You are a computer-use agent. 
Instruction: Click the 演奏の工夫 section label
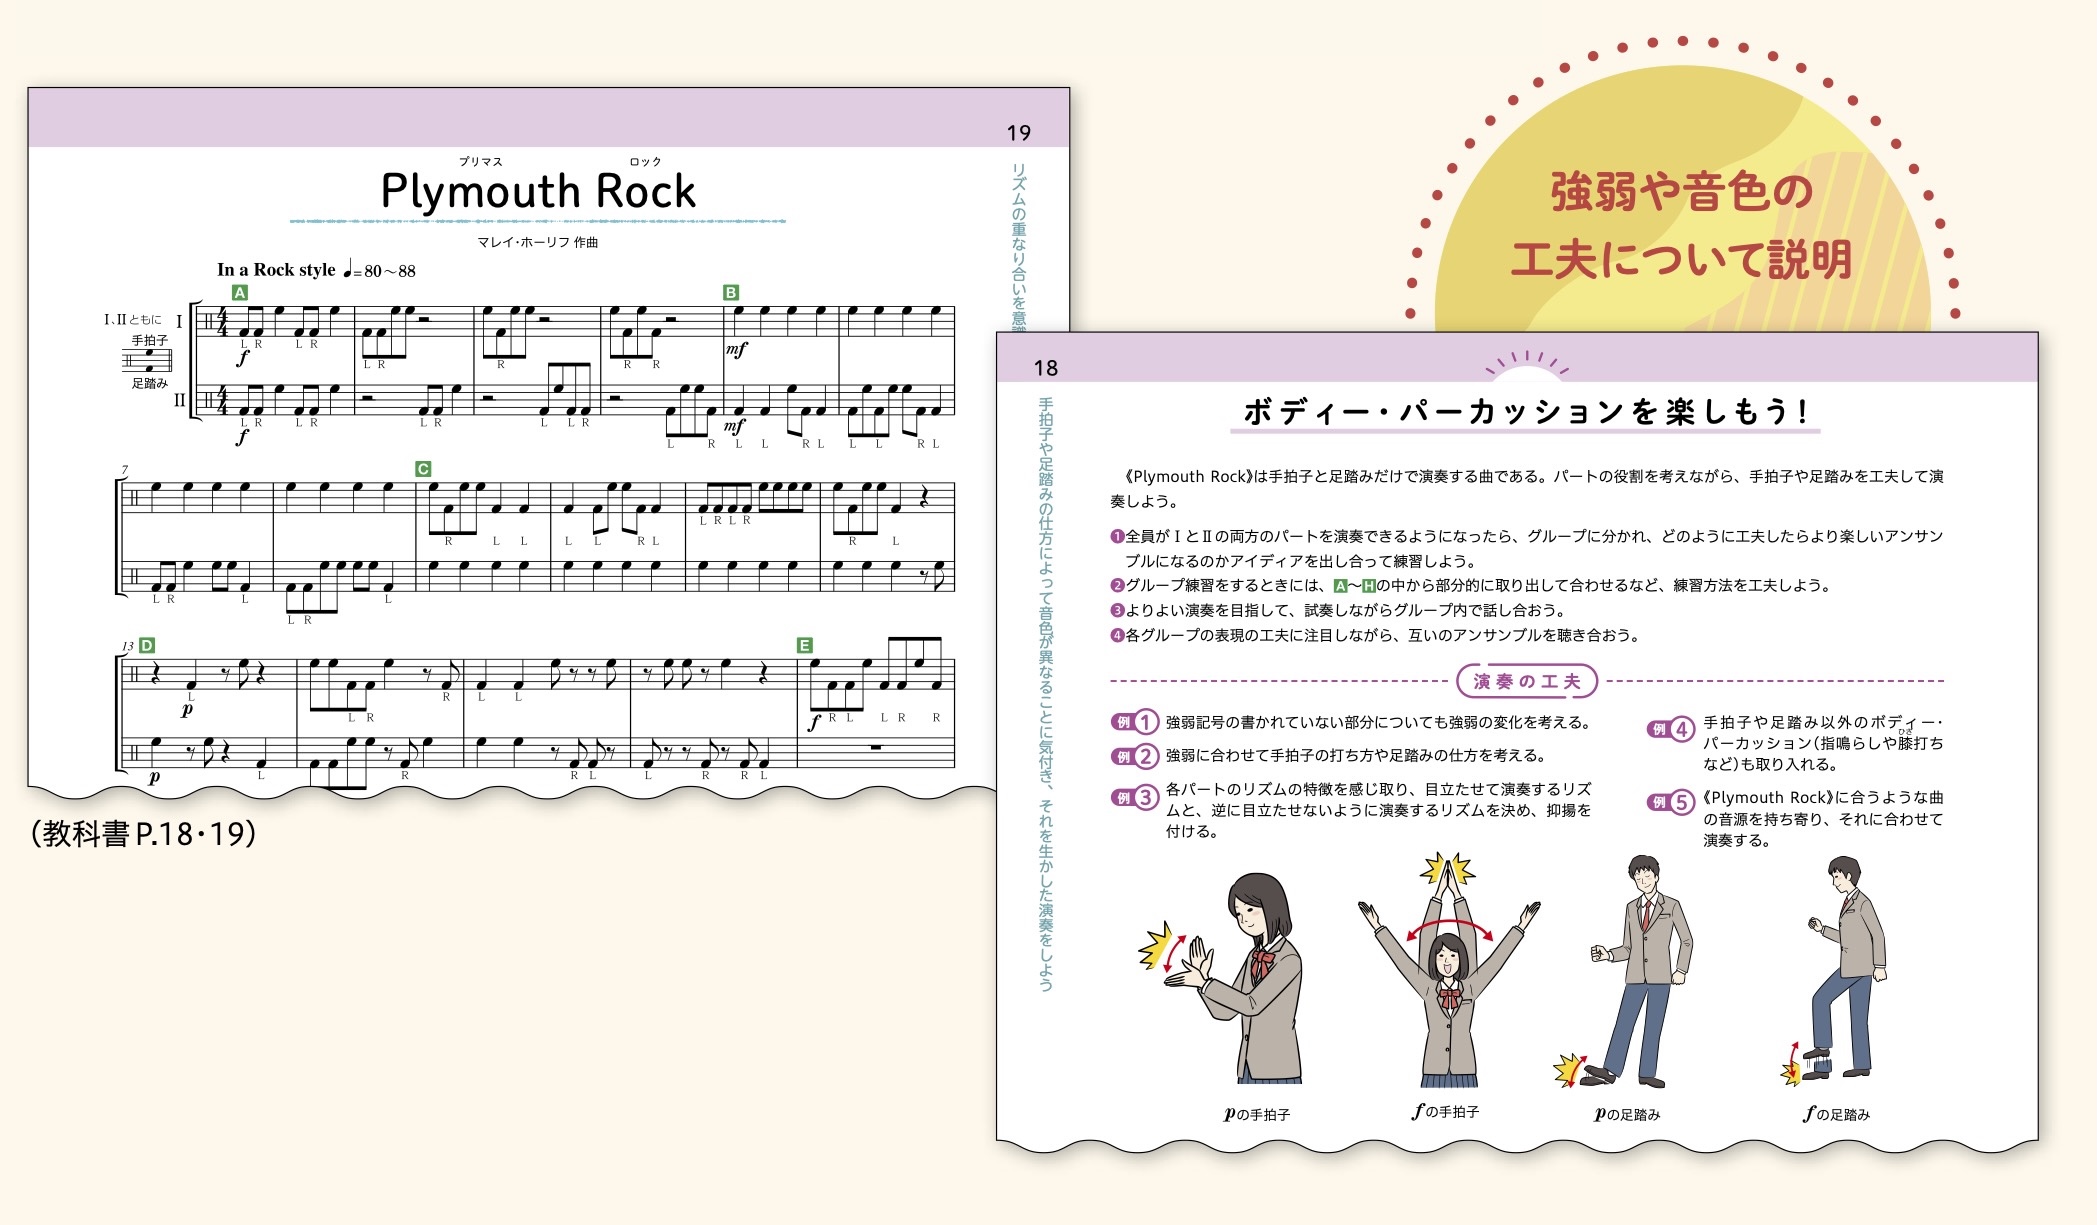click(1527, 682)
